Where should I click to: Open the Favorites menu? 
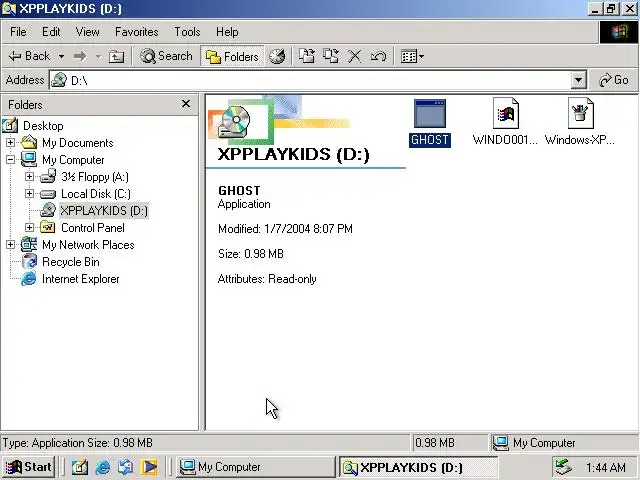[x=136, y=32]
